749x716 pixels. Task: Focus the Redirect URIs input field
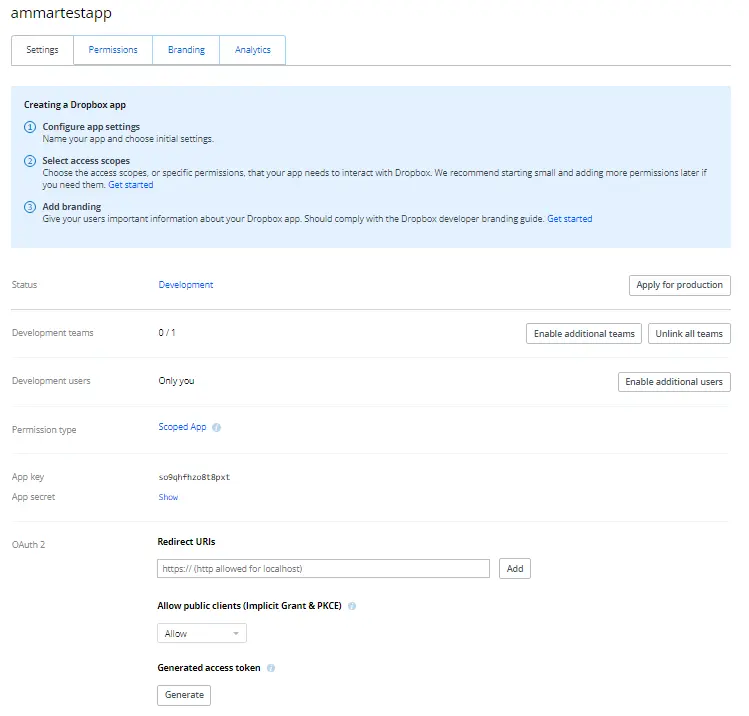point(323,569)
